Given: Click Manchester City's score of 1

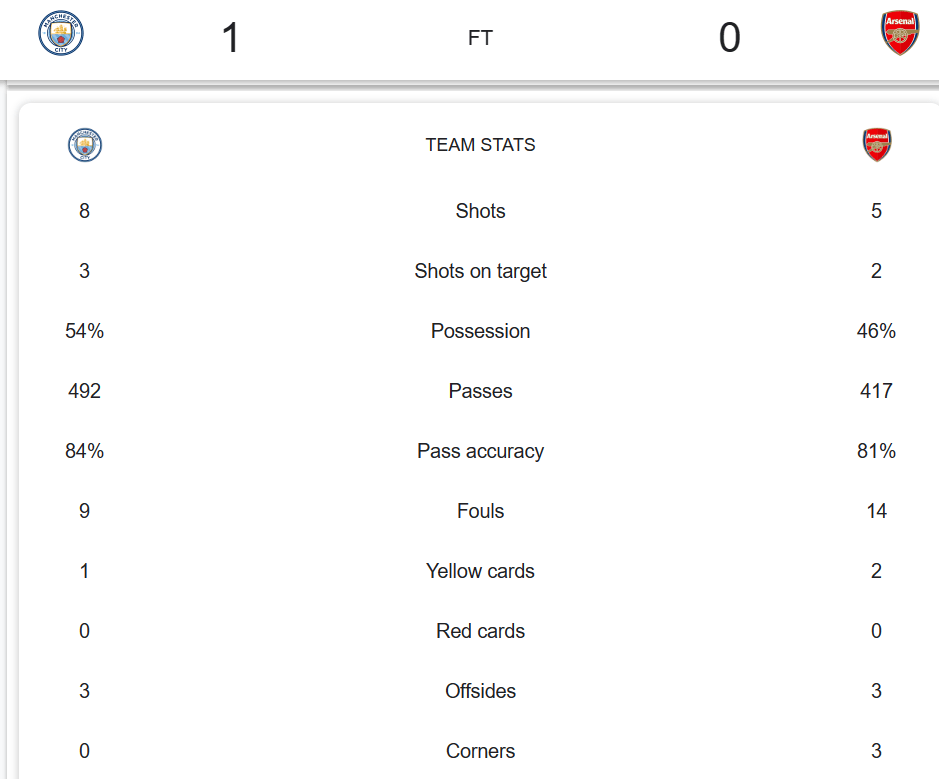Looking at the screenshot, I should (231, 38).
